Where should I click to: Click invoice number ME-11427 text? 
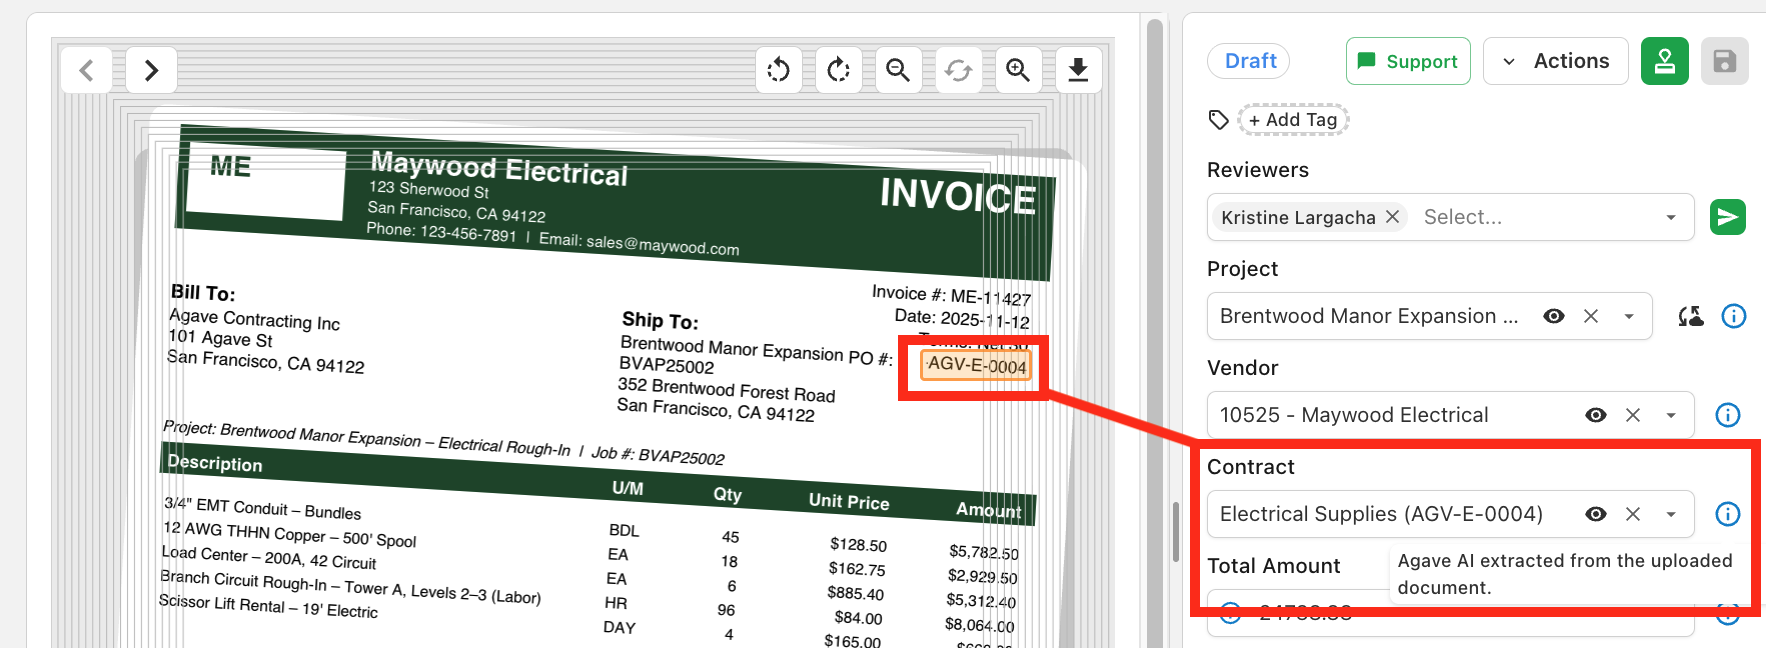[x=990, y=297]
